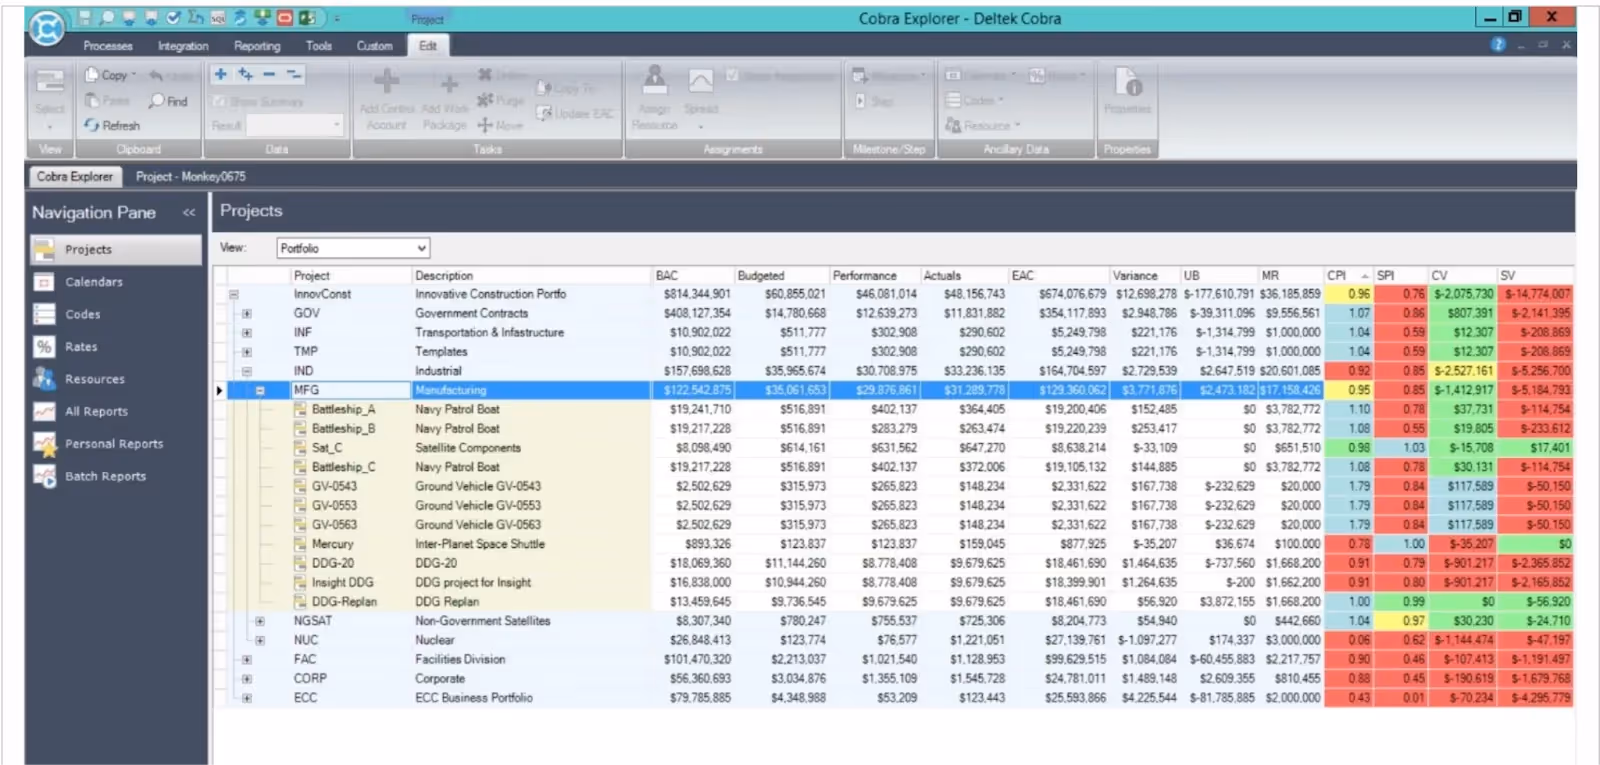Select the DDG-Replan project row
1600x765 pixels.
[x=892, y=602]
